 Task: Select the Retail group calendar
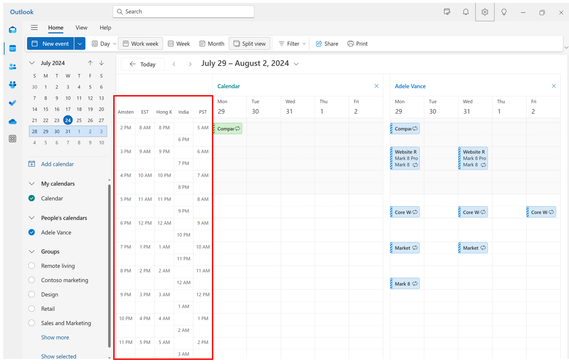(32, 308)
